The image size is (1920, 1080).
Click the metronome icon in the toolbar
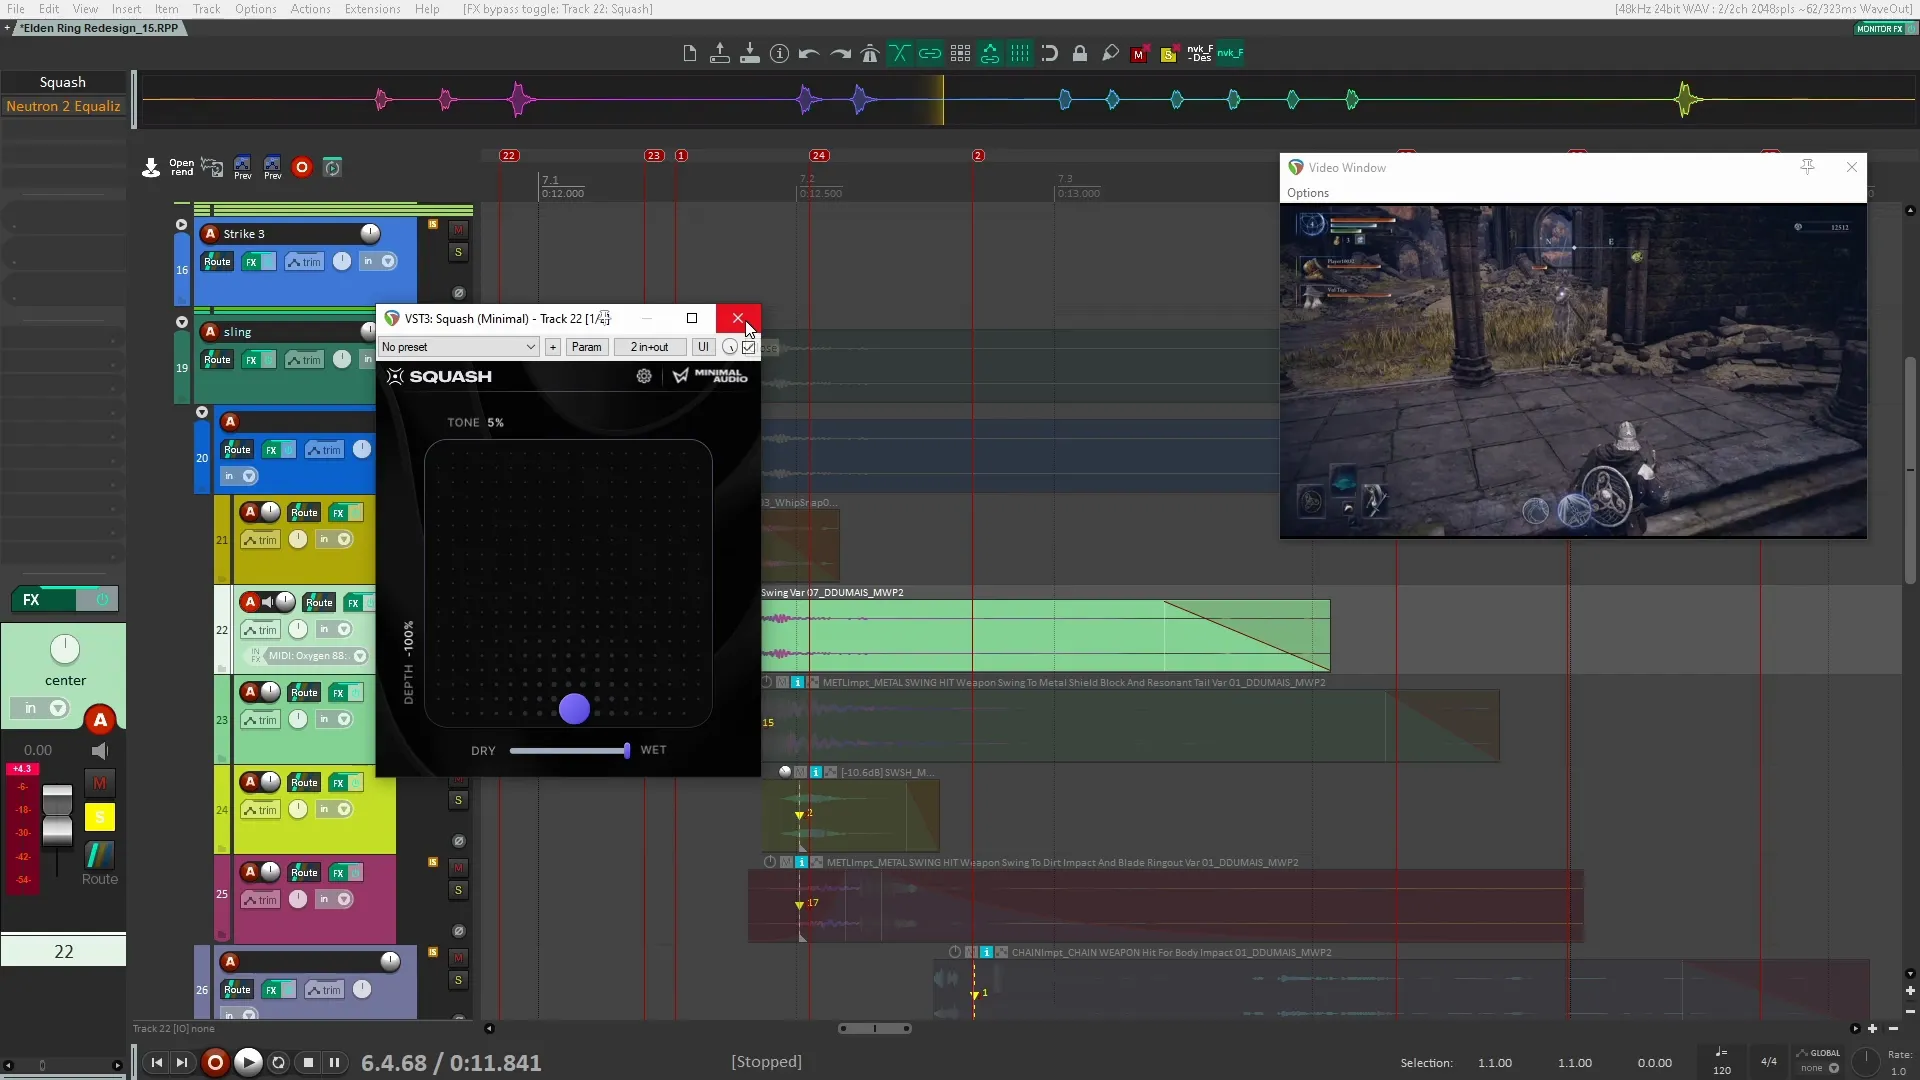871,54
